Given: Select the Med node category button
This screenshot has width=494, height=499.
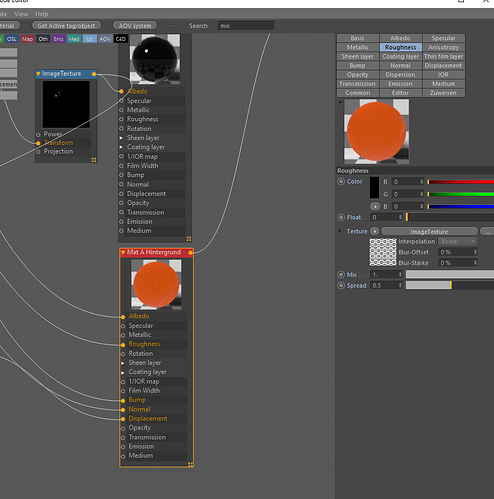Looking at the screenshot, I should 74,39.
